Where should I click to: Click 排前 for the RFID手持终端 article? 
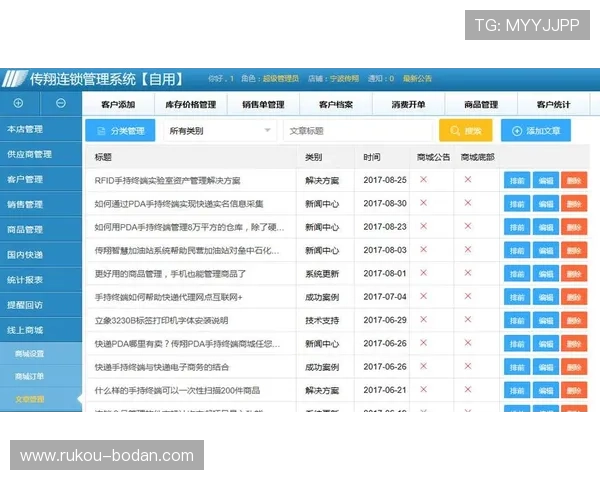pos(517,180)
